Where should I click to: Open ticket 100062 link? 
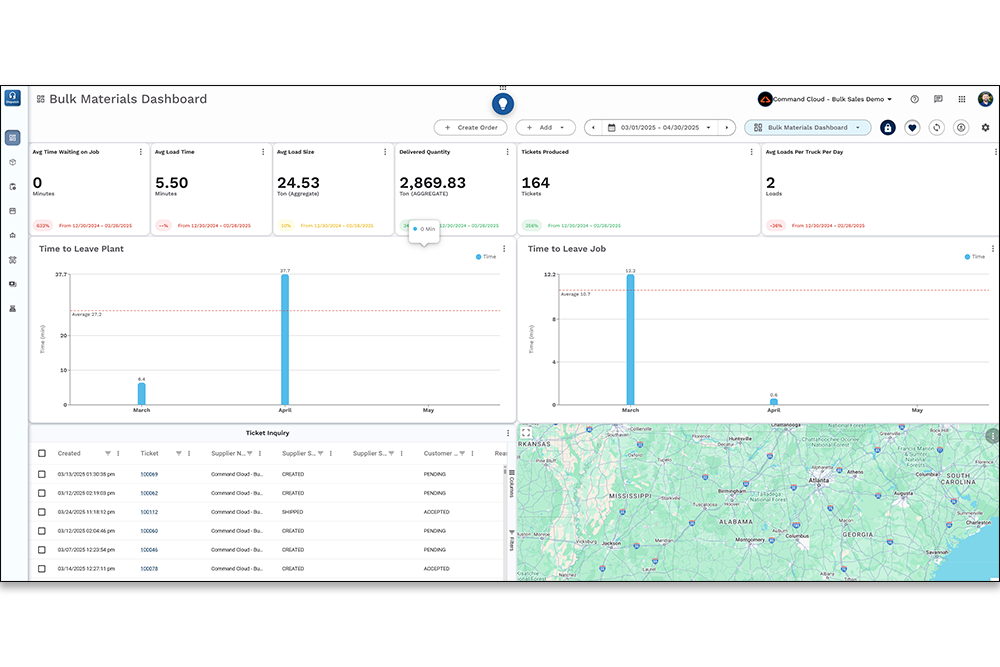point(149,493)
